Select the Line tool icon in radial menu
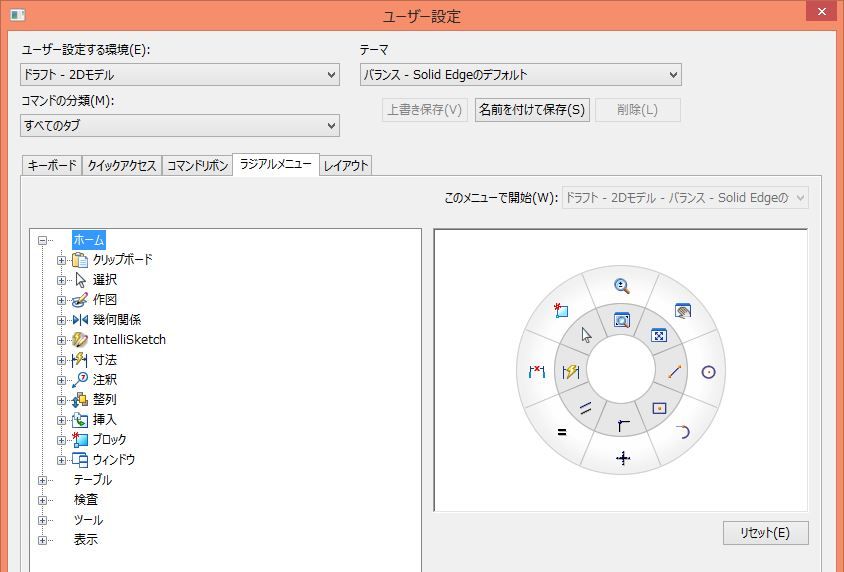The height and width of the screenshot is (572, 844). 674,372
